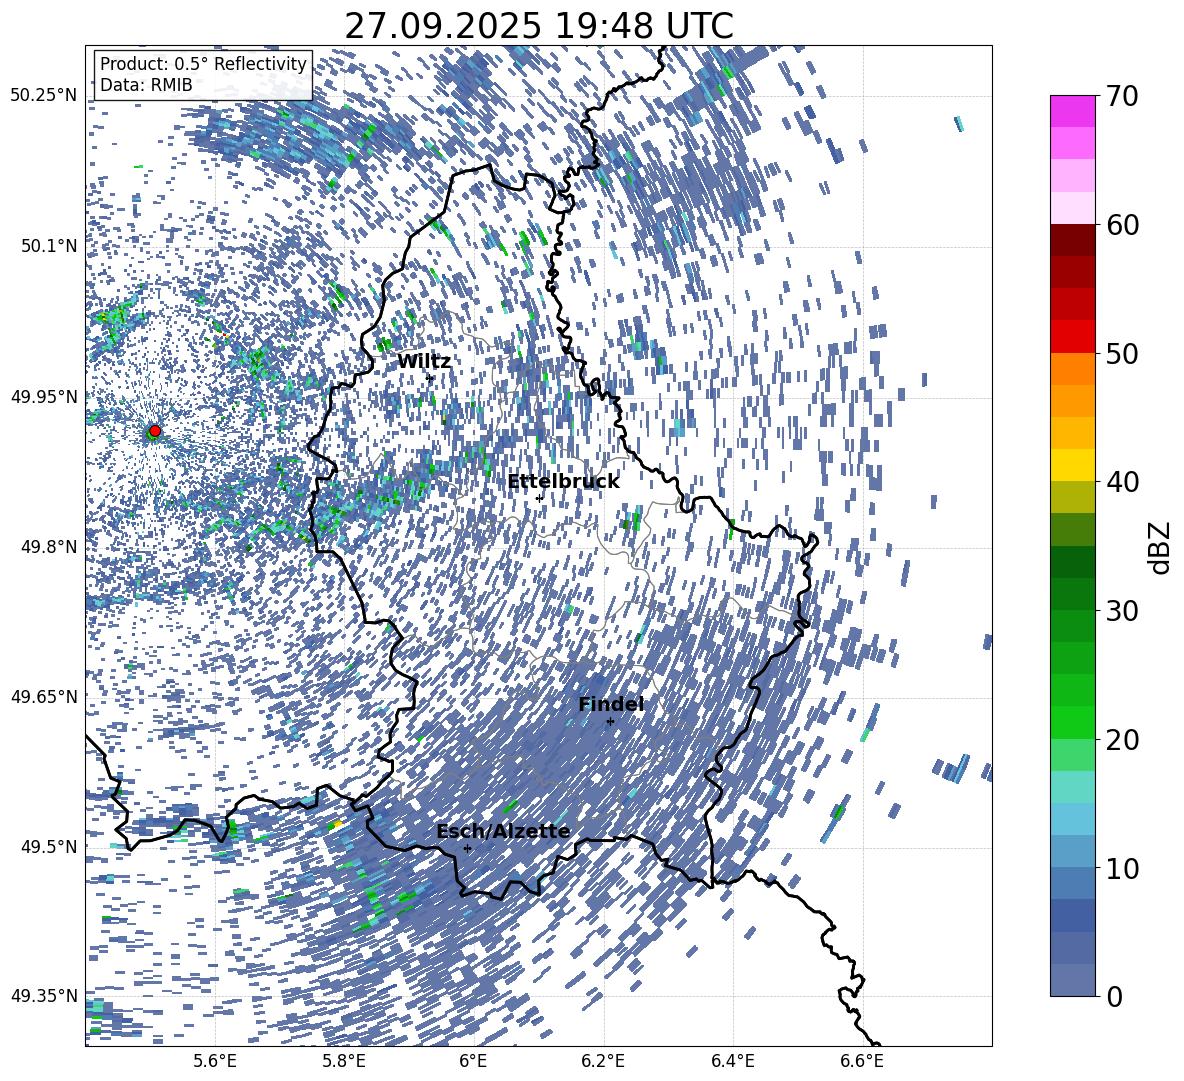Click the 50.25°N latitude tick label
This screenshot has width=1184, height=1081.
[44, 96]
